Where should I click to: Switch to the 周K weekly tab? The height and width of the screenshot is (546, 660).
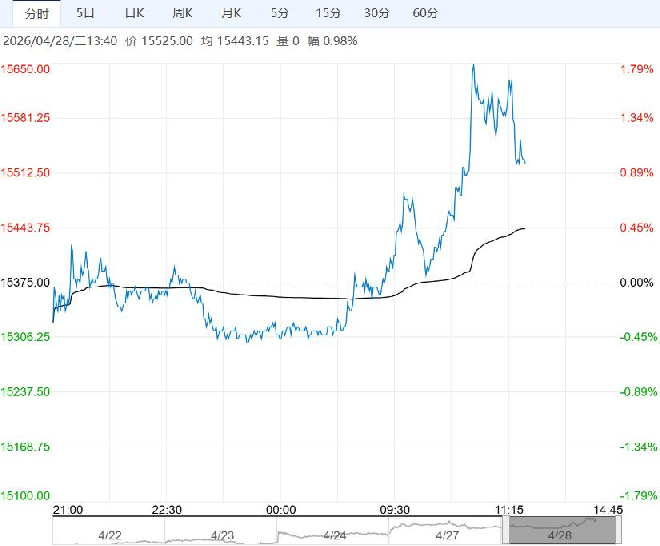coord(182,13)
